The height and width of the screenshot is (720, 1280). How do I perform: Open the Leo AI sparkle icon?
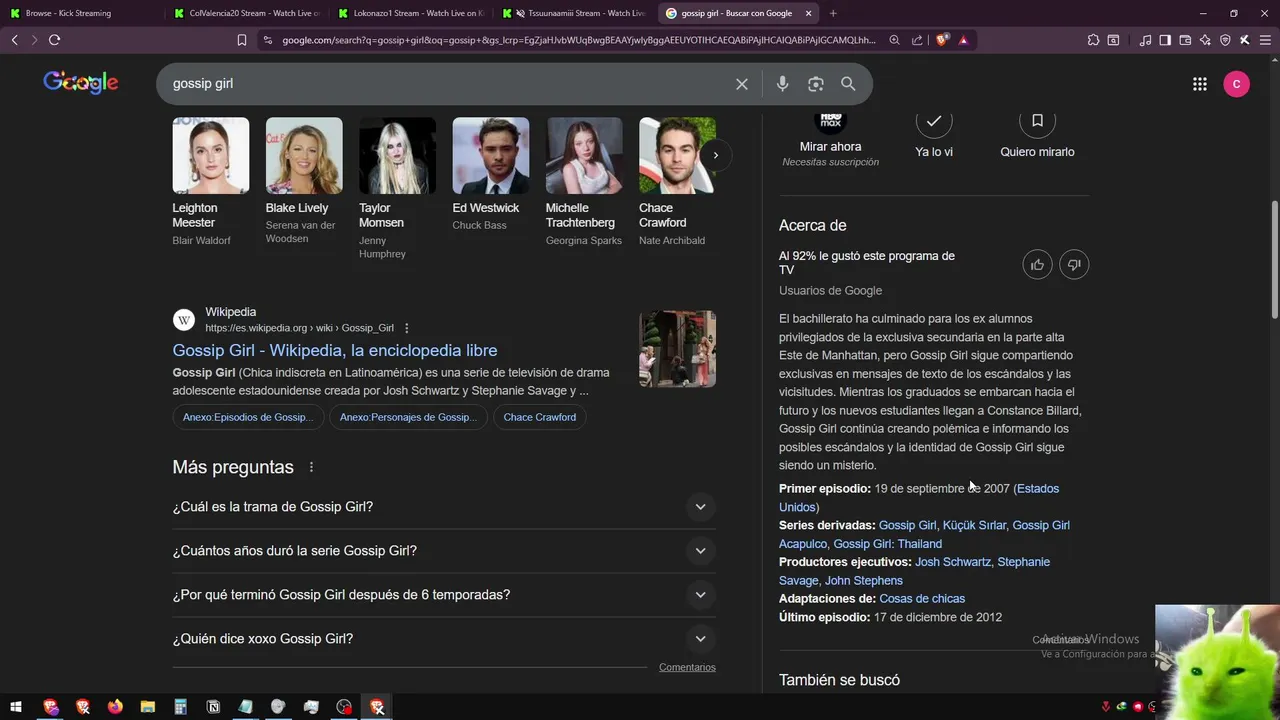click(1205, 40)
